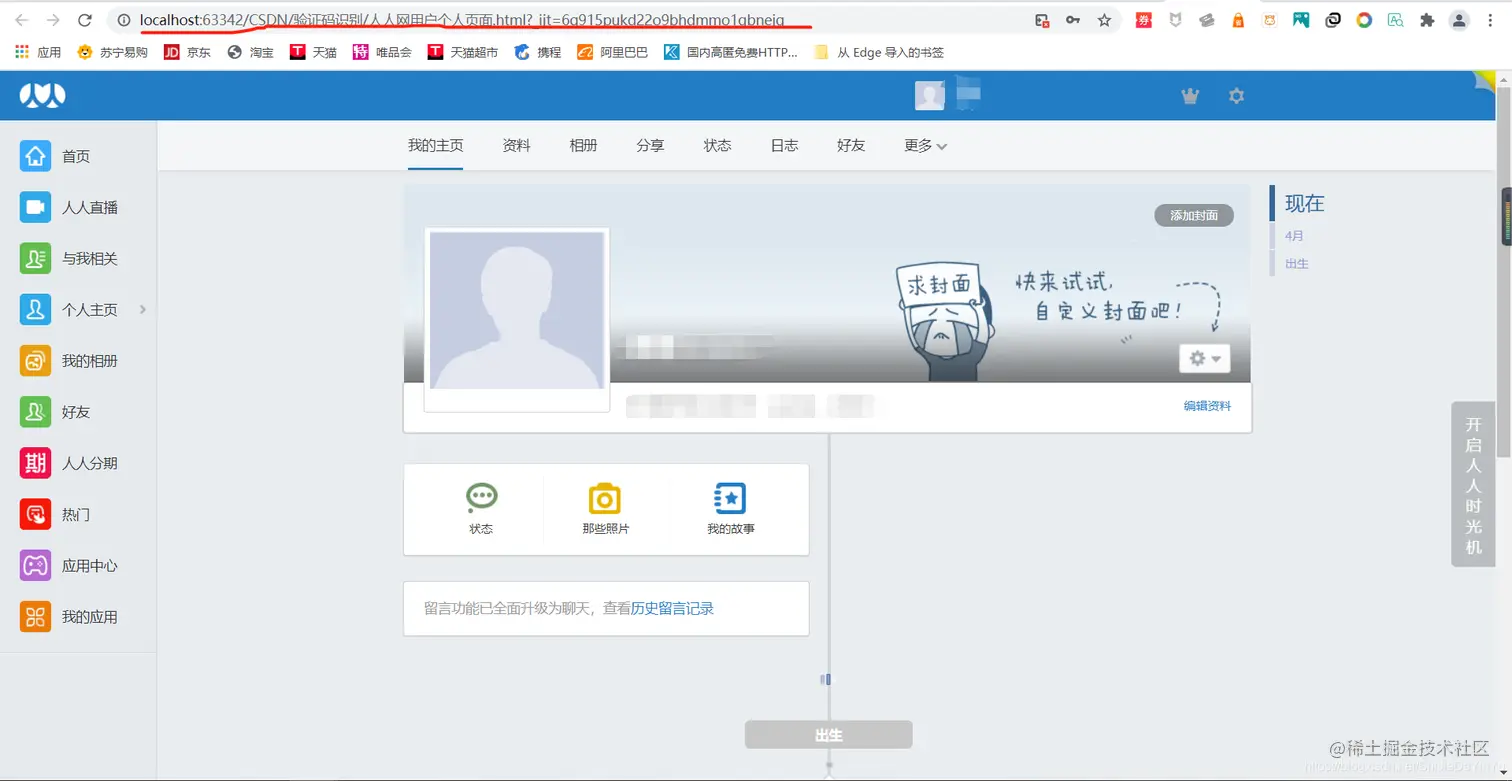1512x781 pixels.
Task: Open settings with the gear icon in header
Action: (x=1237, y=95)
